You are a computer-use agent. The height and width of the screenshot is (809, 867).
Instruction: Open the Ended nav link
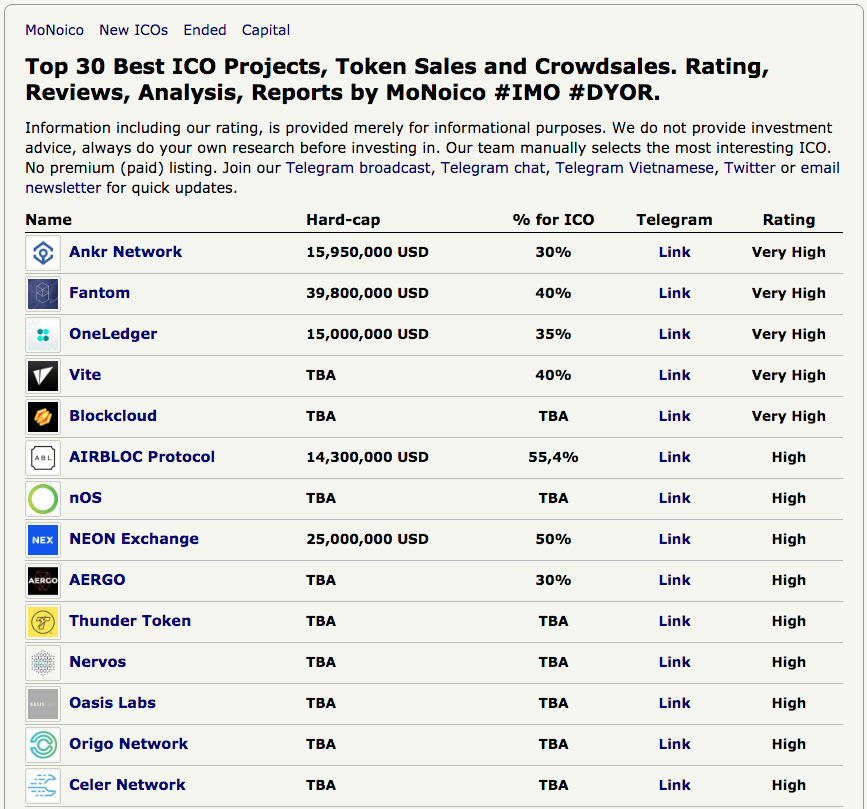[x=205, y=30]
